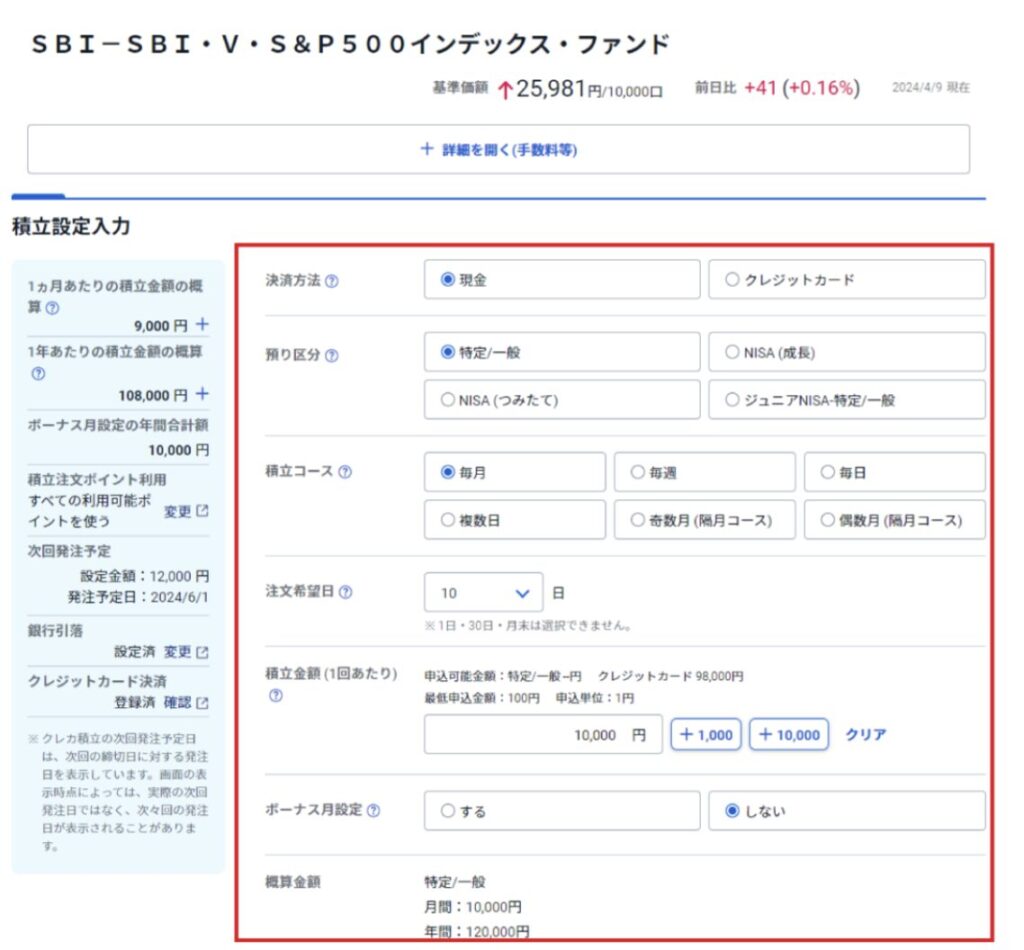Select 現金 payment method
The image size is (1024, 950).
click(x=562, y=280)
